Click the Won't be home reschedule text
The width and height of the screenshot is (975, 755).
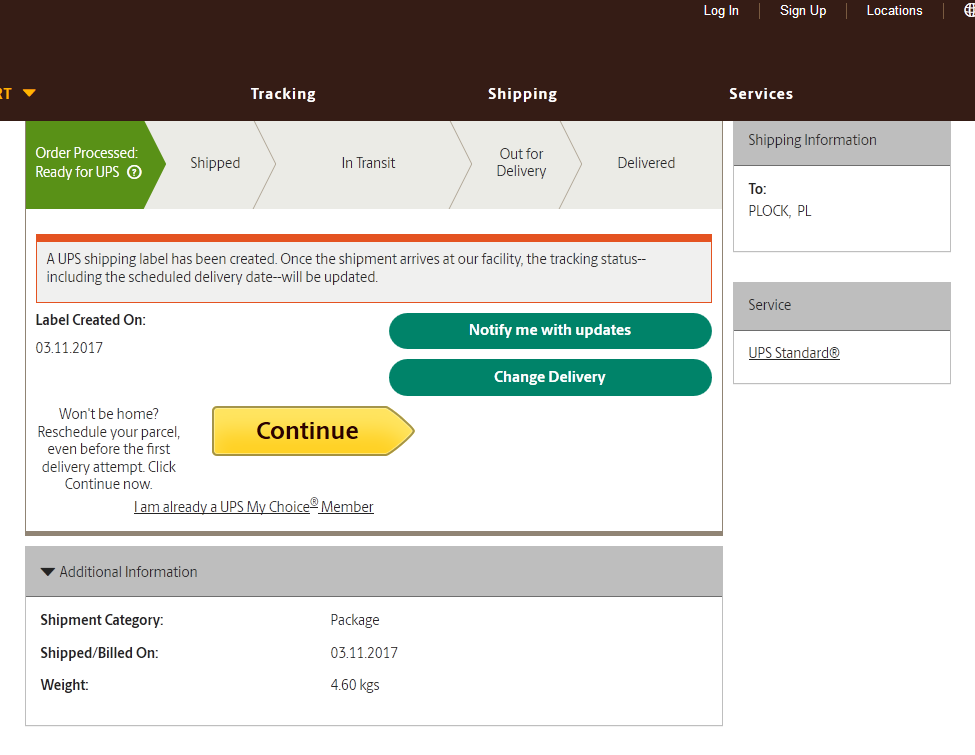coord(109,449)
